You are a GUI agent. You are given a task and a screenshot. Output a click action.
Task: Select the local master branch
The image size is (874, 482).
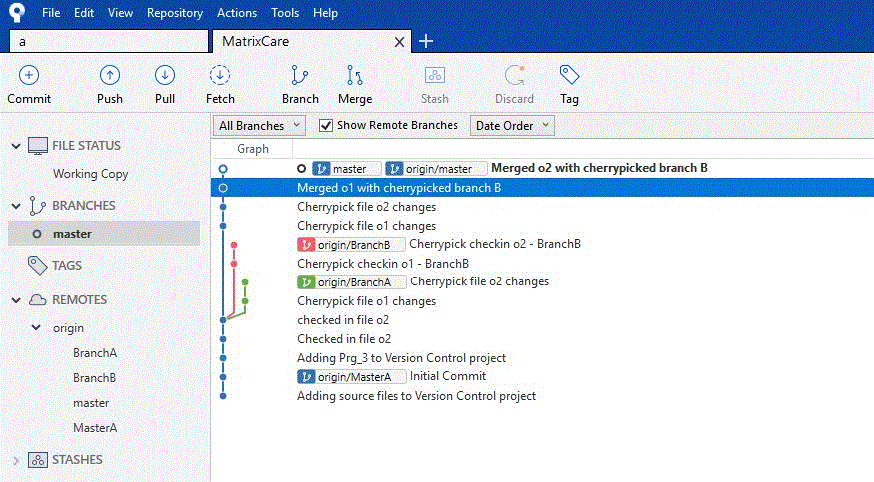104,233
